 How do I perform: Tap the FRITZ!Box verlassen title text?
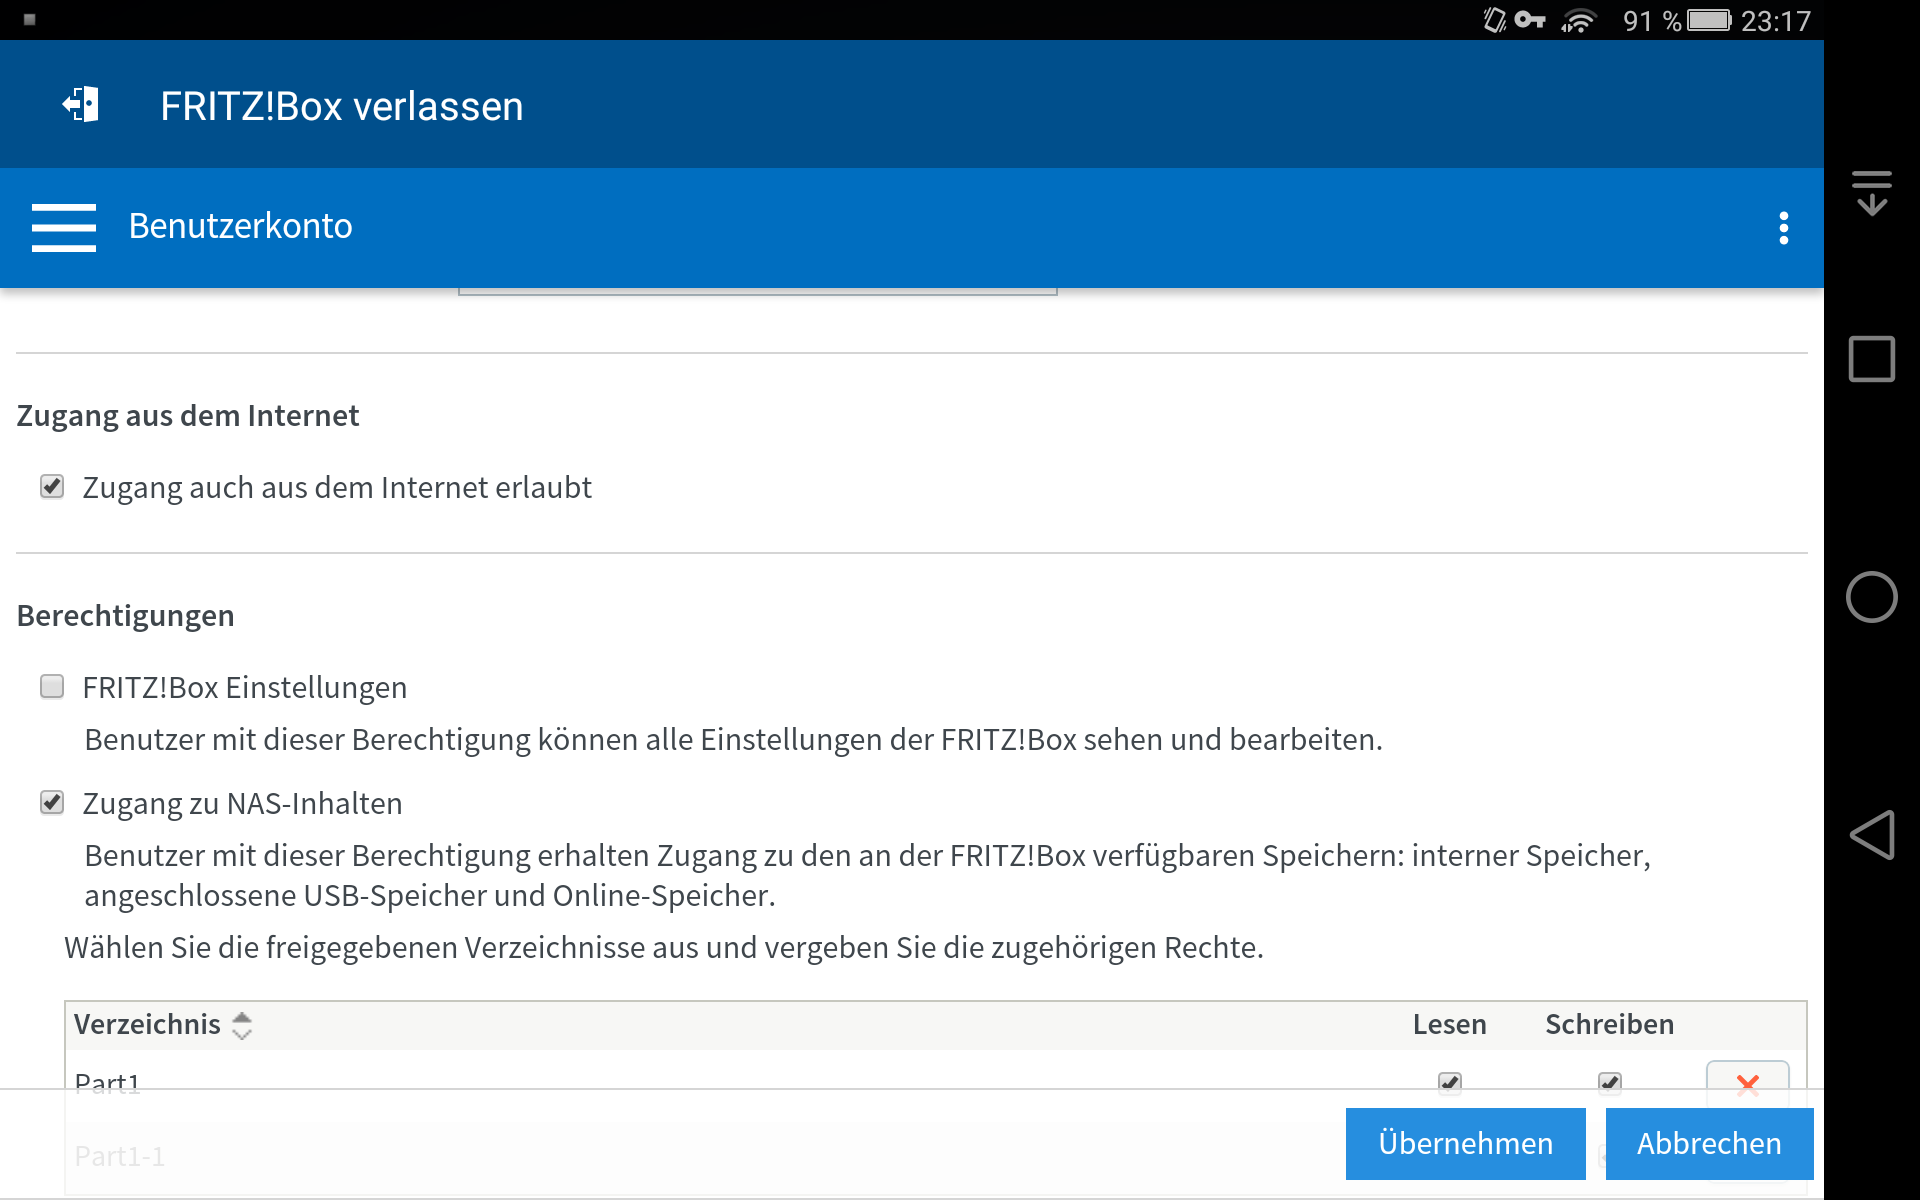(x=342, y=106)
